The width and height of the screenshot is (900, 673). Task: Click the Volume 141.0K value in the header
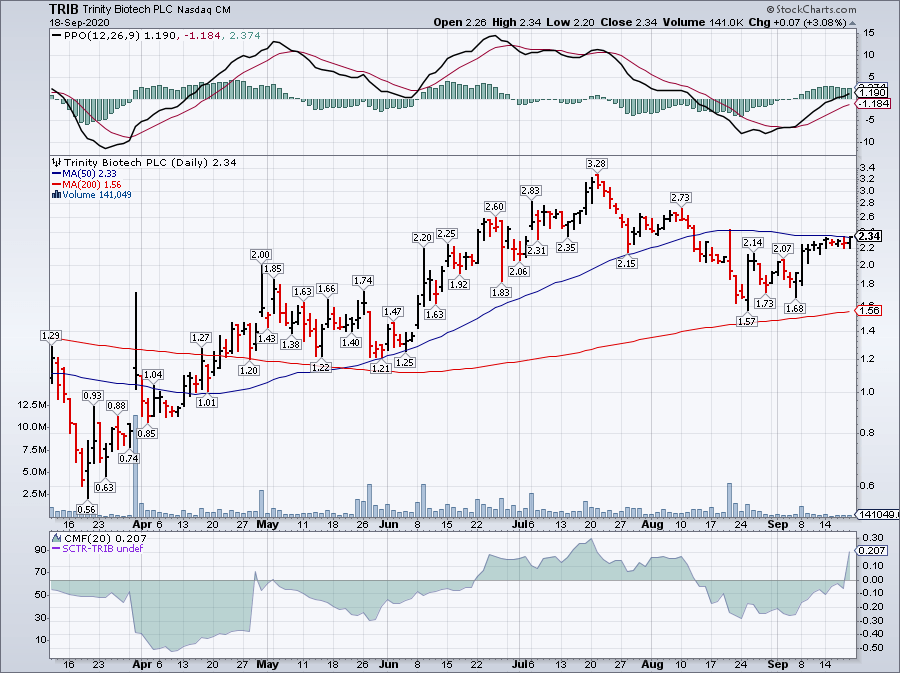click(x=703, y=22)
